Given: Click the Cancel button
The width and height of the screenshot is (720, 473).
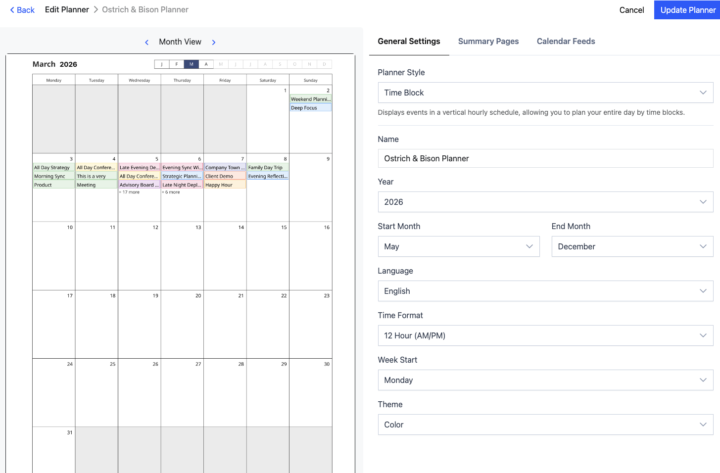Looking at the screenshot, I should [x=631, y=10].
